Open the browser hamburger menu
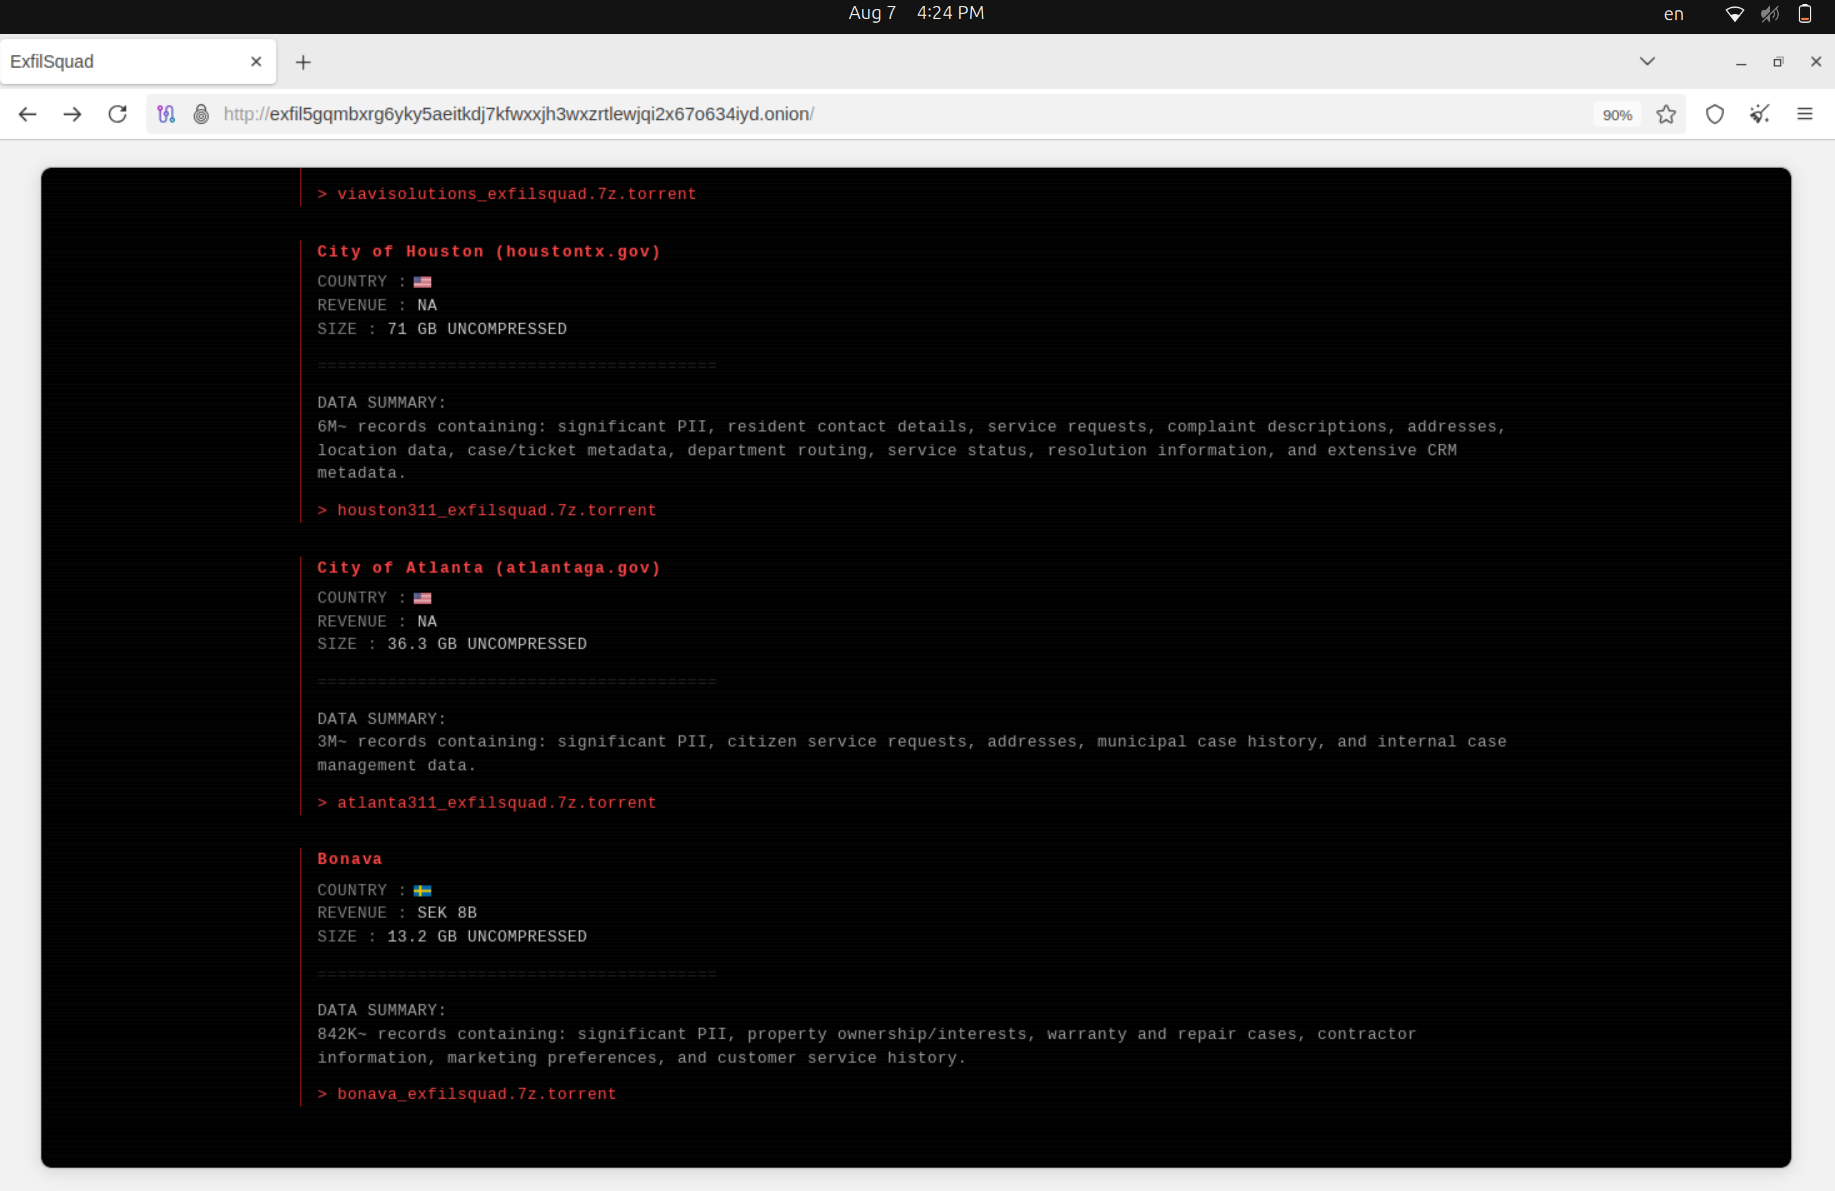Screen dimensions: 1835x1191 coord(1805,114)
